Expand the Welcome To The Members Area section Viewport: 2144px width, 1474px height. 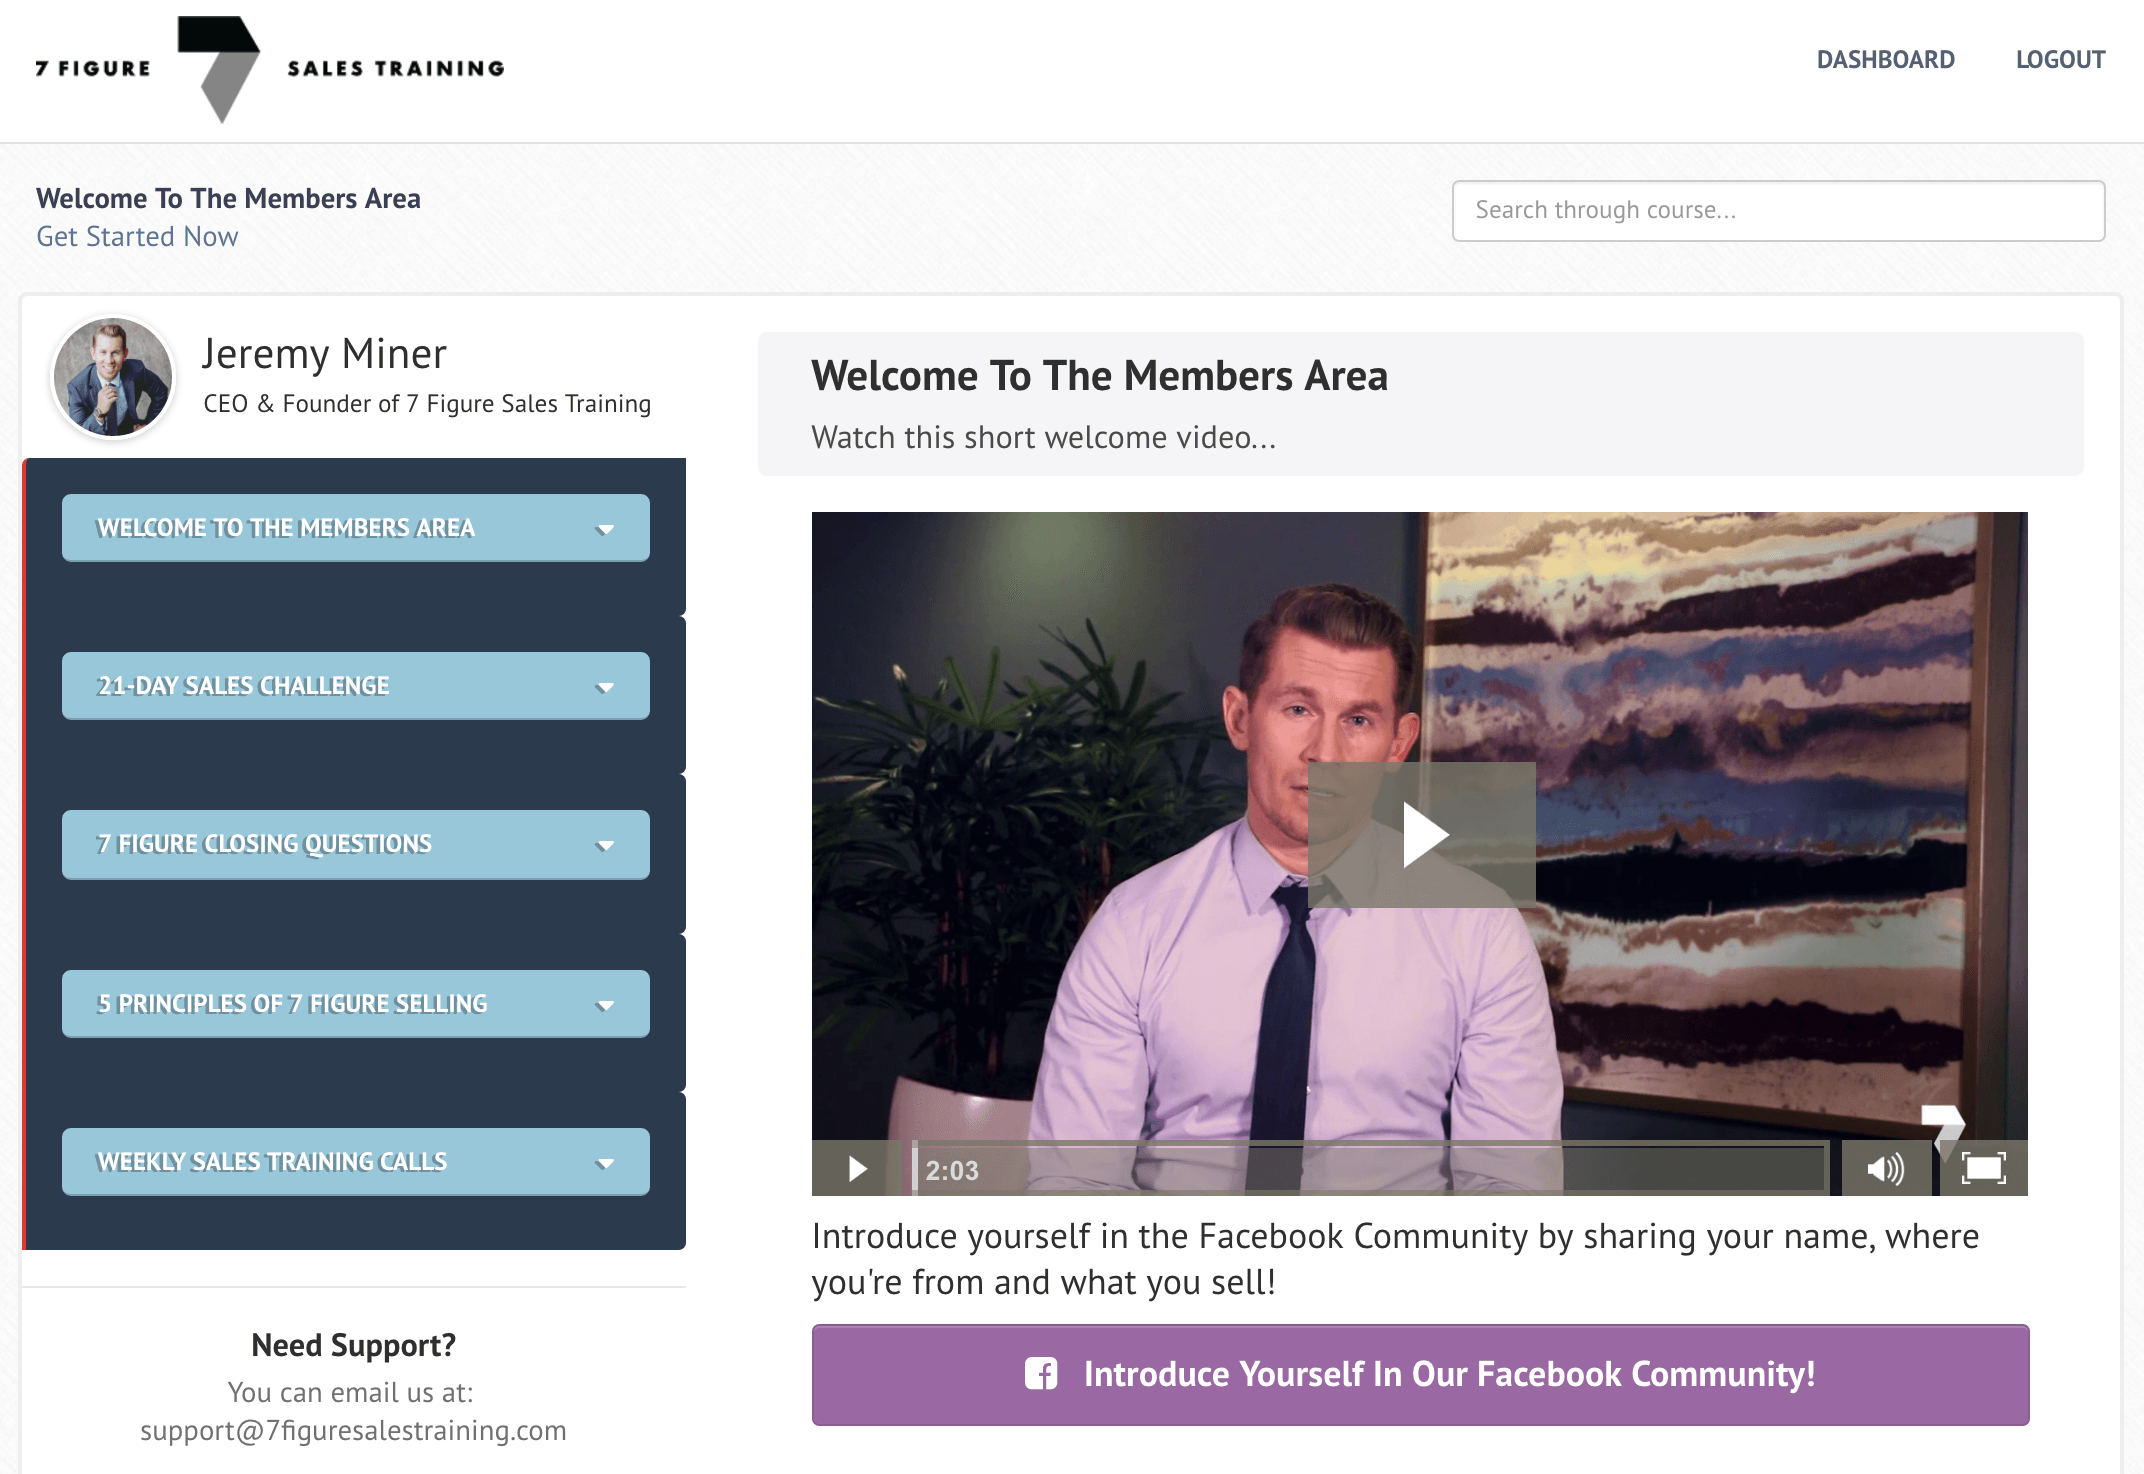pyautogui.click(x=356, y=528)
